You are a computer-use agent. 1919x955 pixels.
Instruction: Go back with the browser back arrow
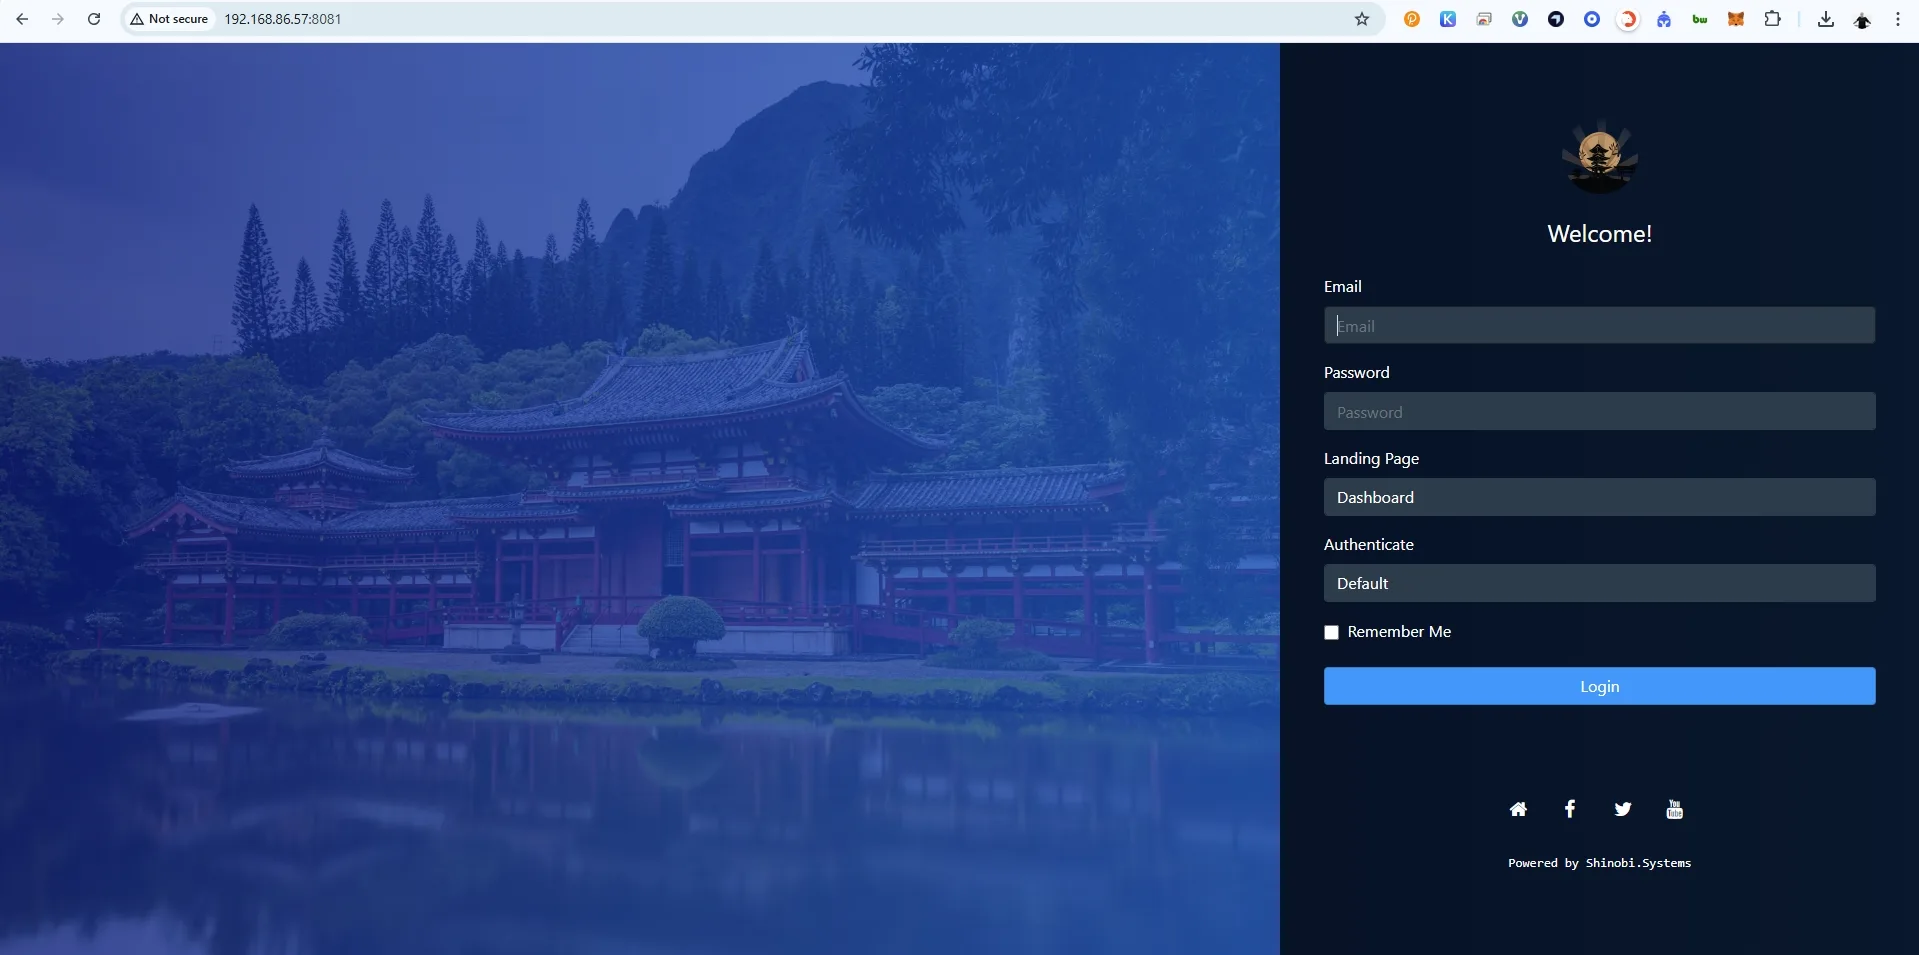tap(22, 19)
